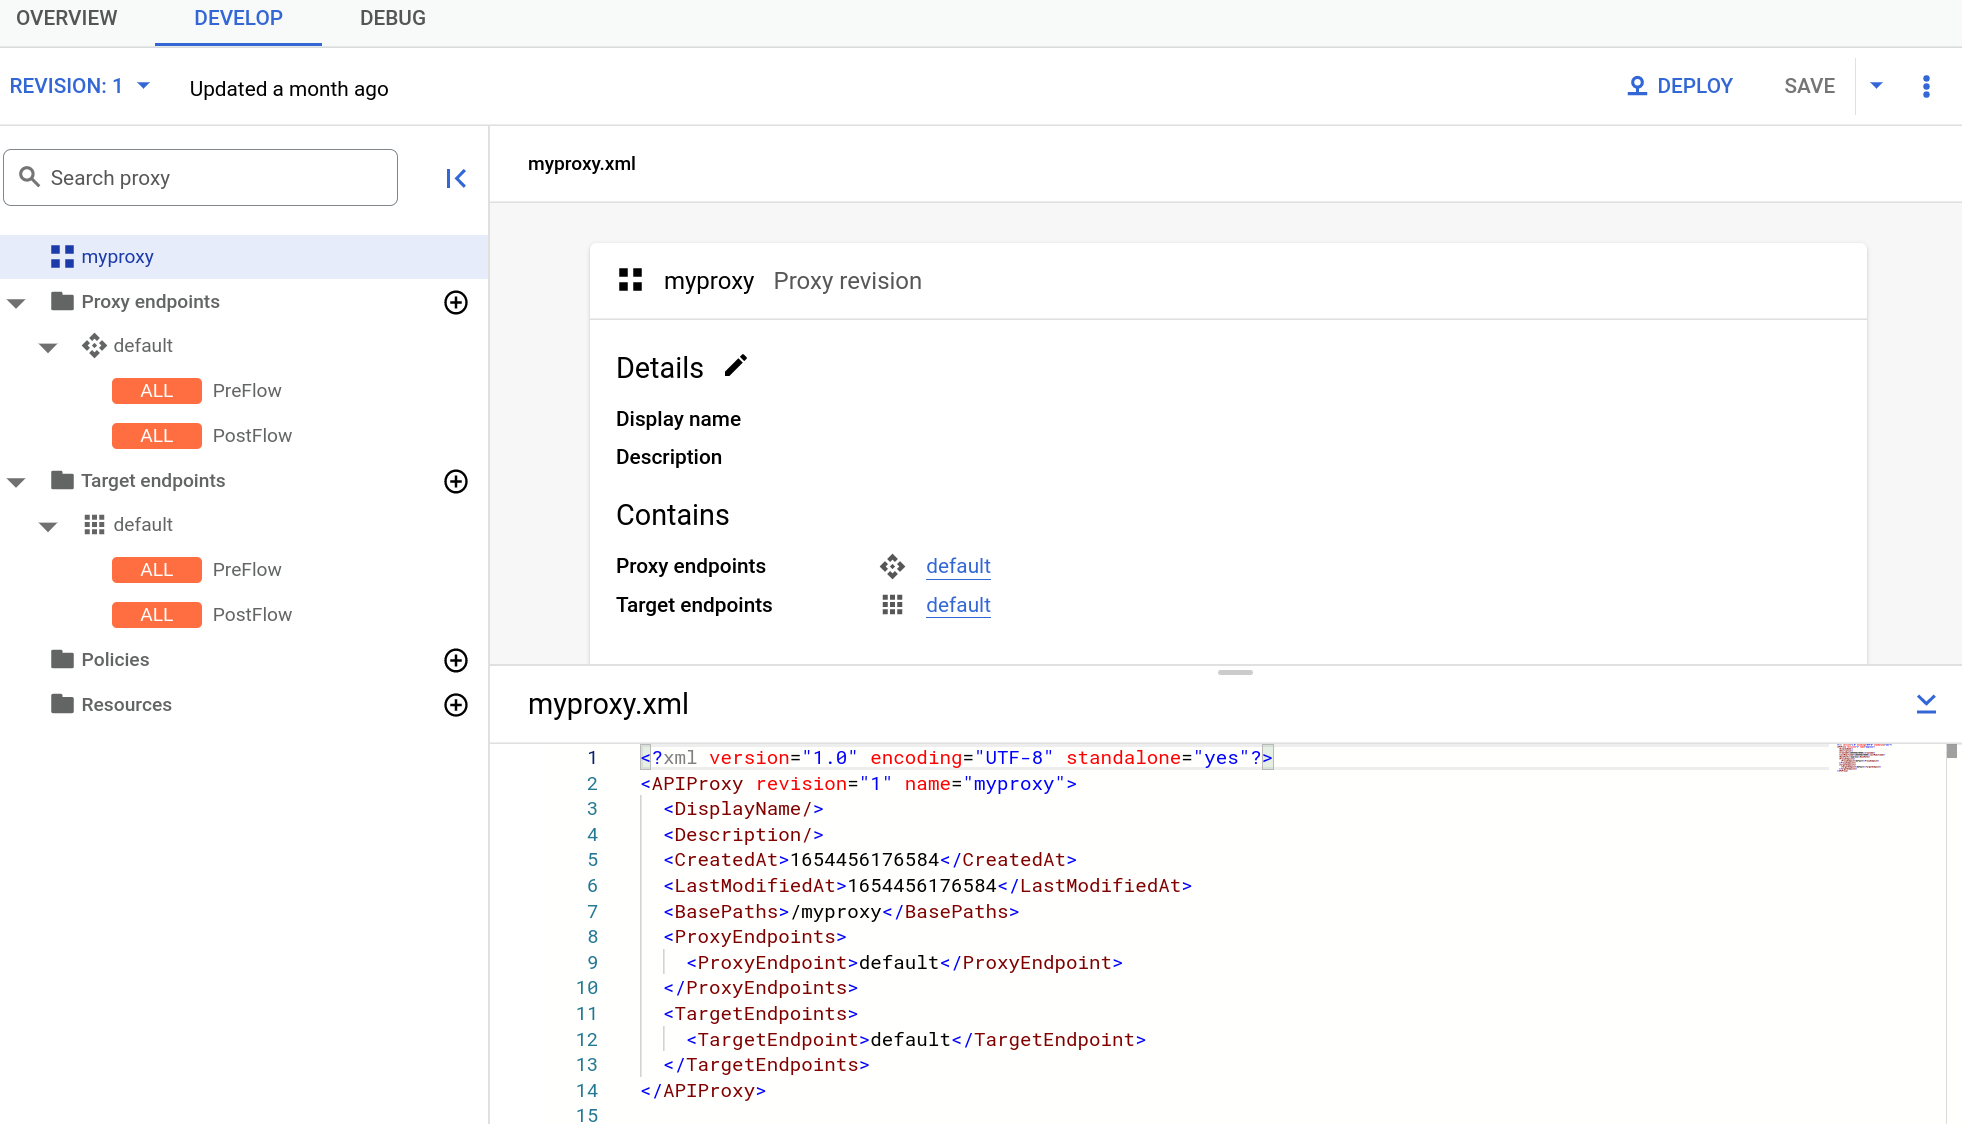Toggle the myproxy.xml editor collapse button
Viewport: 1962px width, 1124px height.
1926,704
